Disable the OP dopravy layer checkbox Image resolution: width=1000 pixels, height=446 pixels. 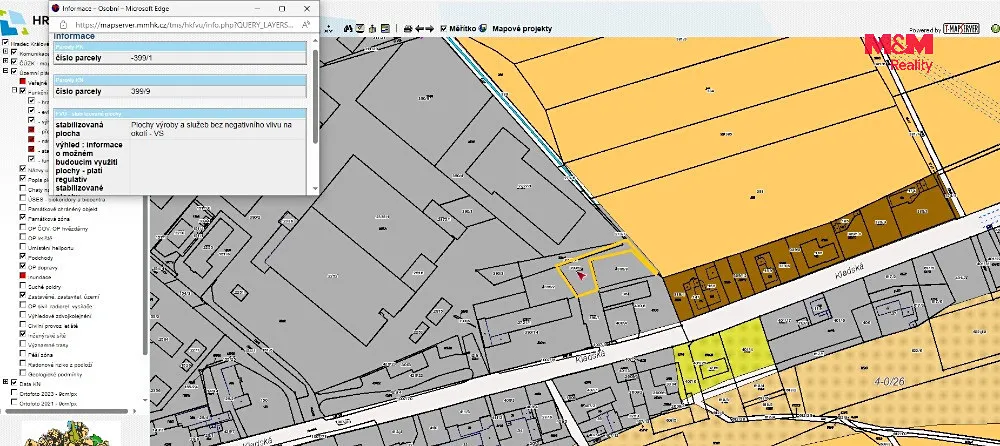(x=22, y=265)
